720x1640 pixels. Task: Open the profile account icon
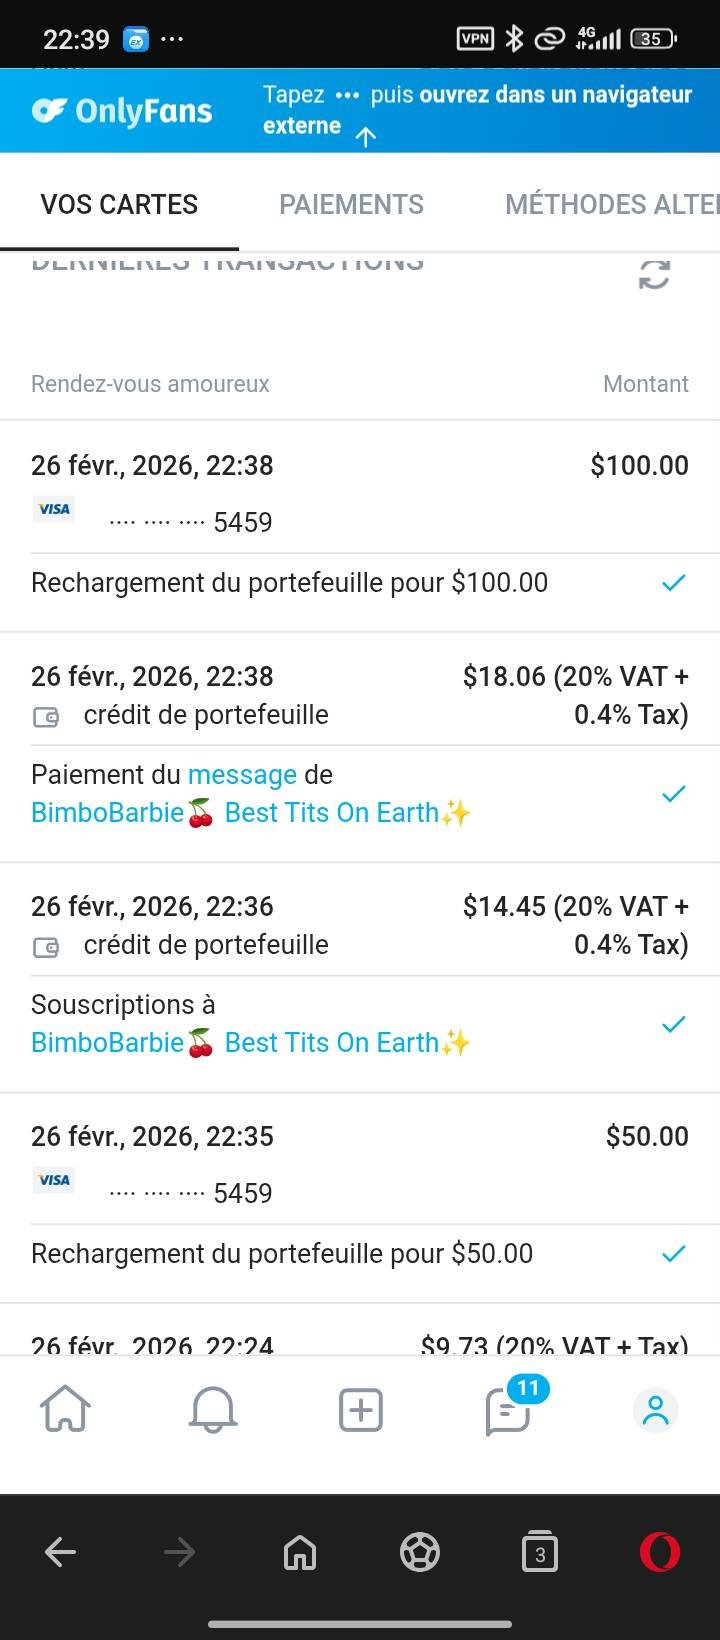(x=656, y=1410)
